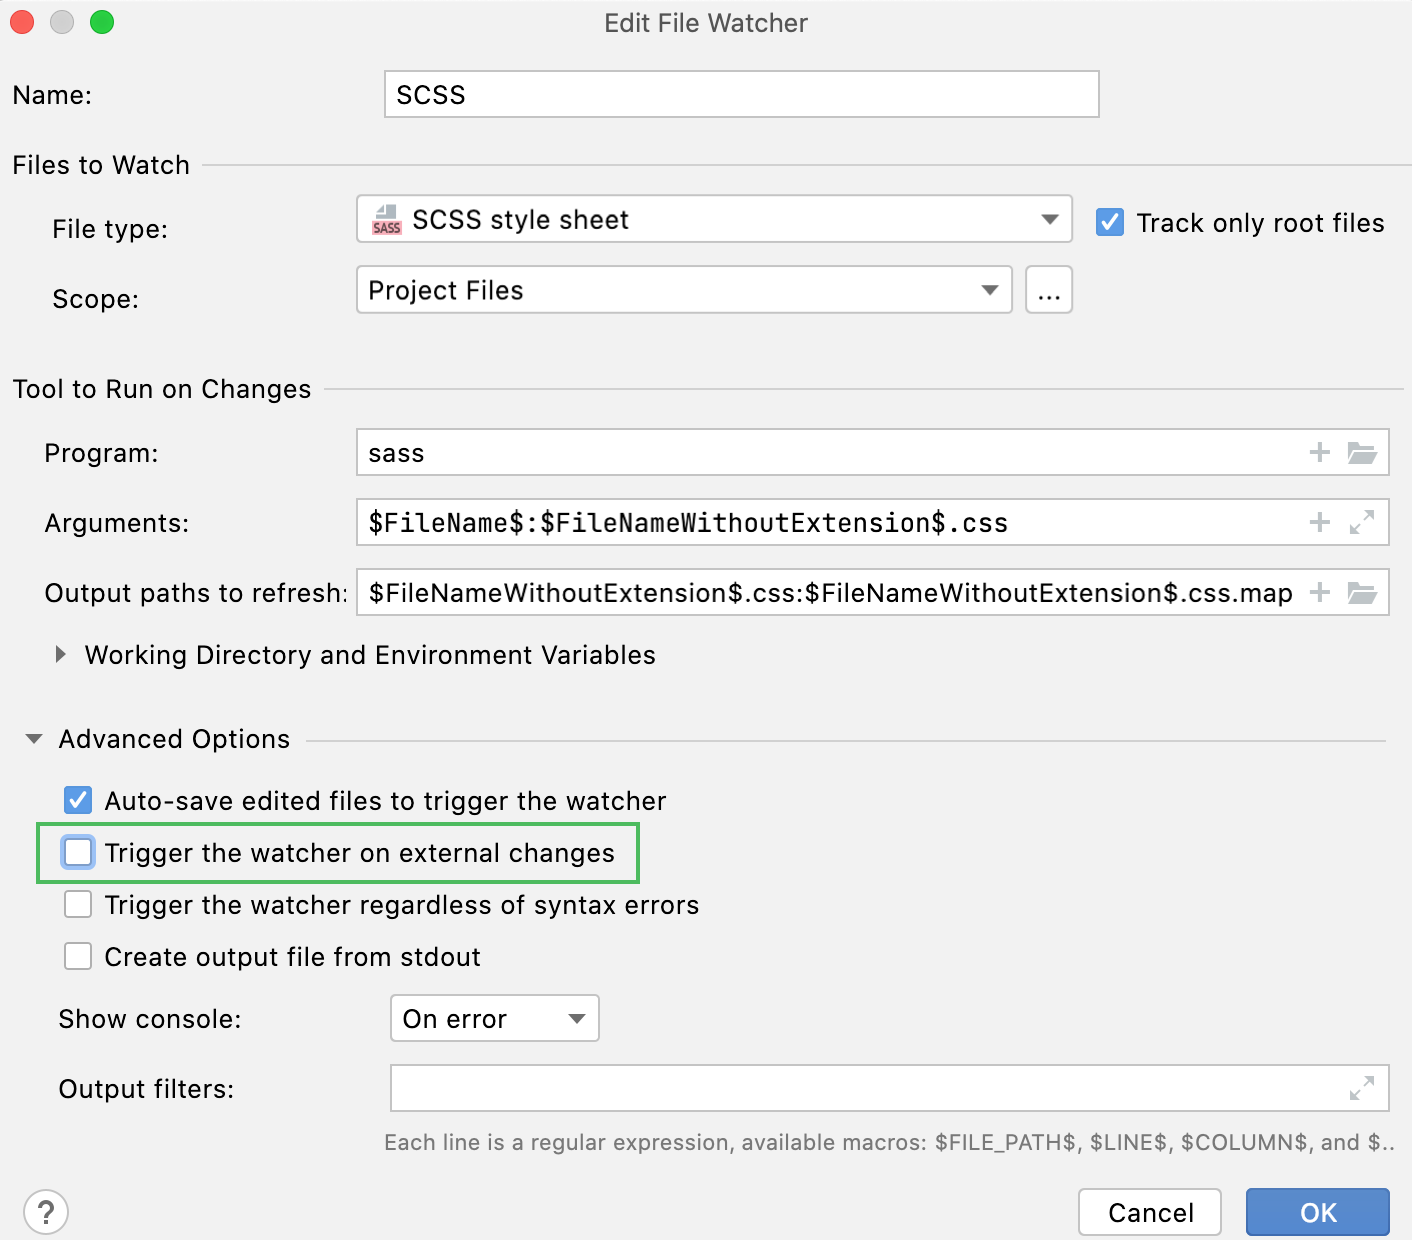The height and width of the screenshot is (1240, 1412).
Task: Click the Cancel button
Action: [1149, 1212]
